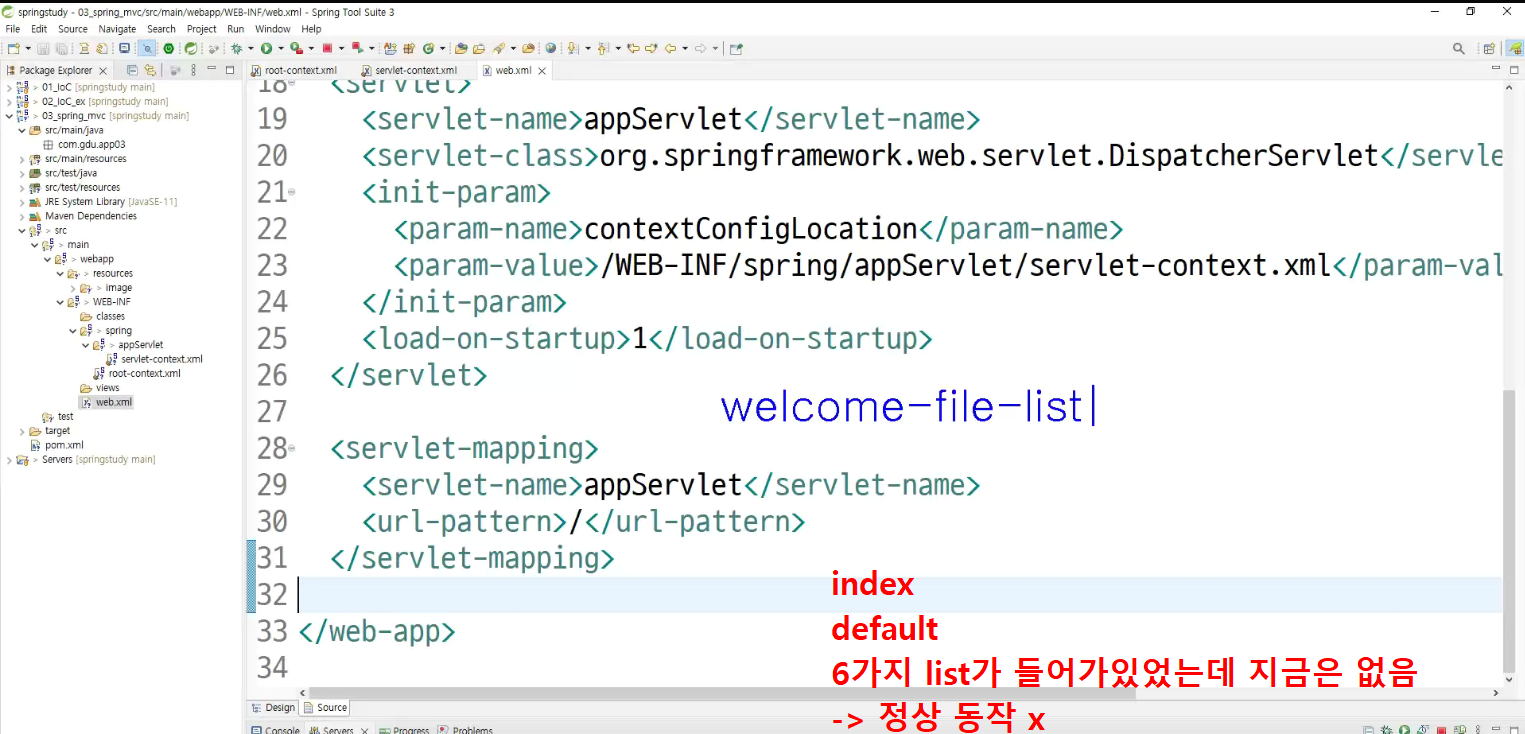
Task: Collapse the 03_spring_mvc project node
Action: pyautogui.click(x=9, y=116)
